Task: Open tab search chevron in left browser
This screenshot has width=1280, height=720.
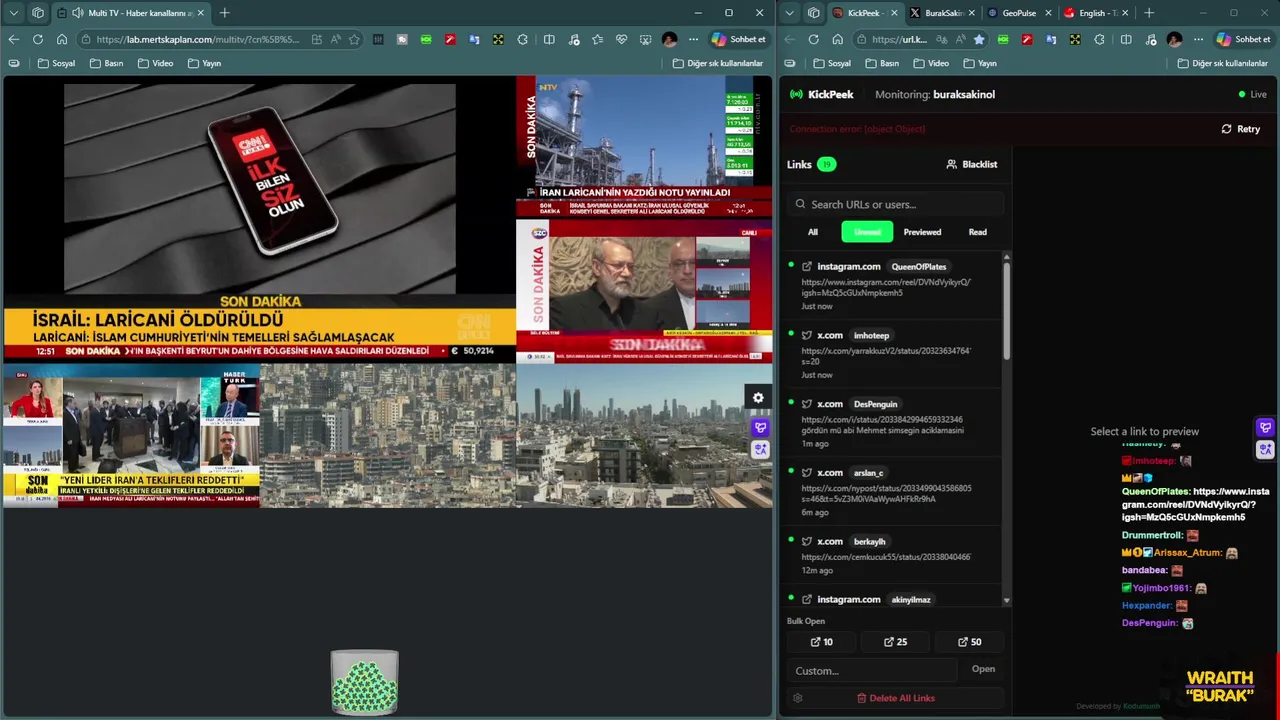Action: click(13, 13)
